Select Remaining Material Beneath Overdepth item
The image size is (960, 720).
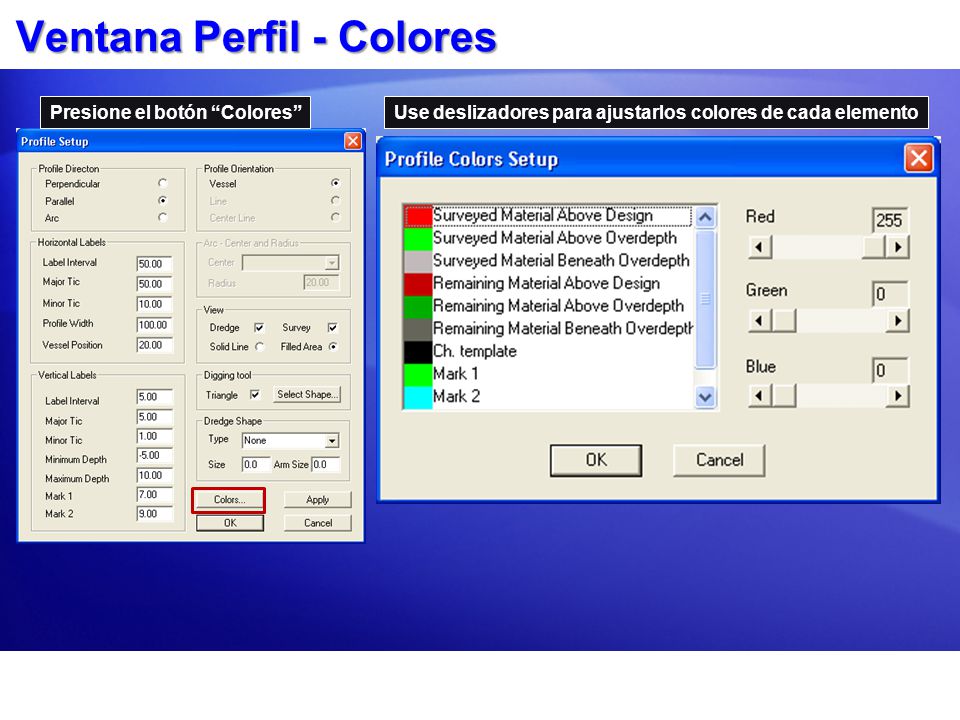point(548,329)
